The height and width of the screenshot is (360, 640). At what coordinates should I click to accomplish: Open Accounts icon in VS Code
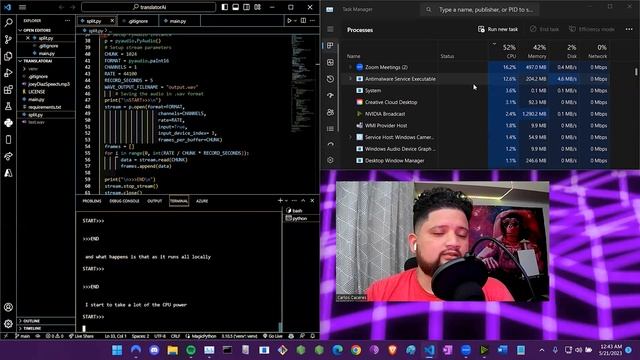click(x=8, y=307)
